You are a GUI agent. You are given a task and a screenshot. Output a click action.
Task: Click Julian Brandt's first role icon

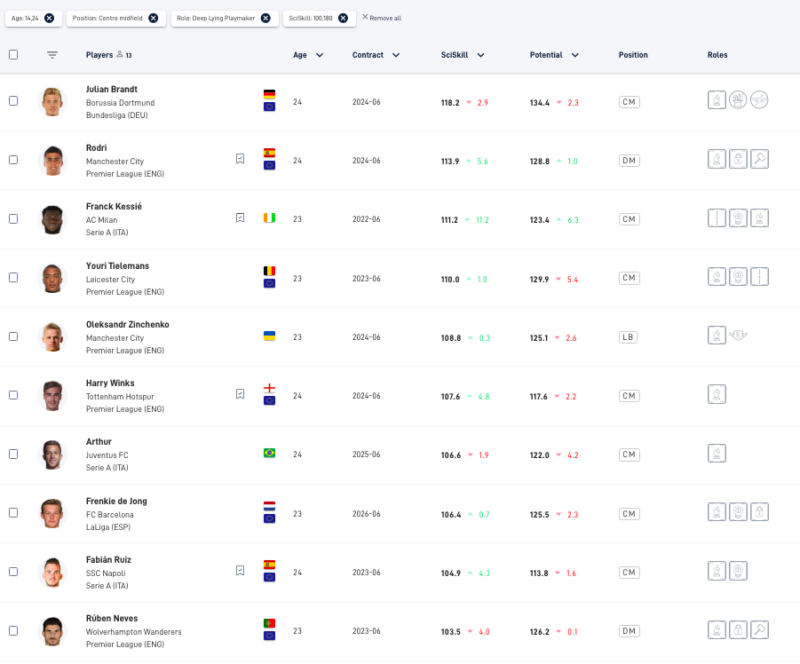pyautogui.click(x=717, y=100)
